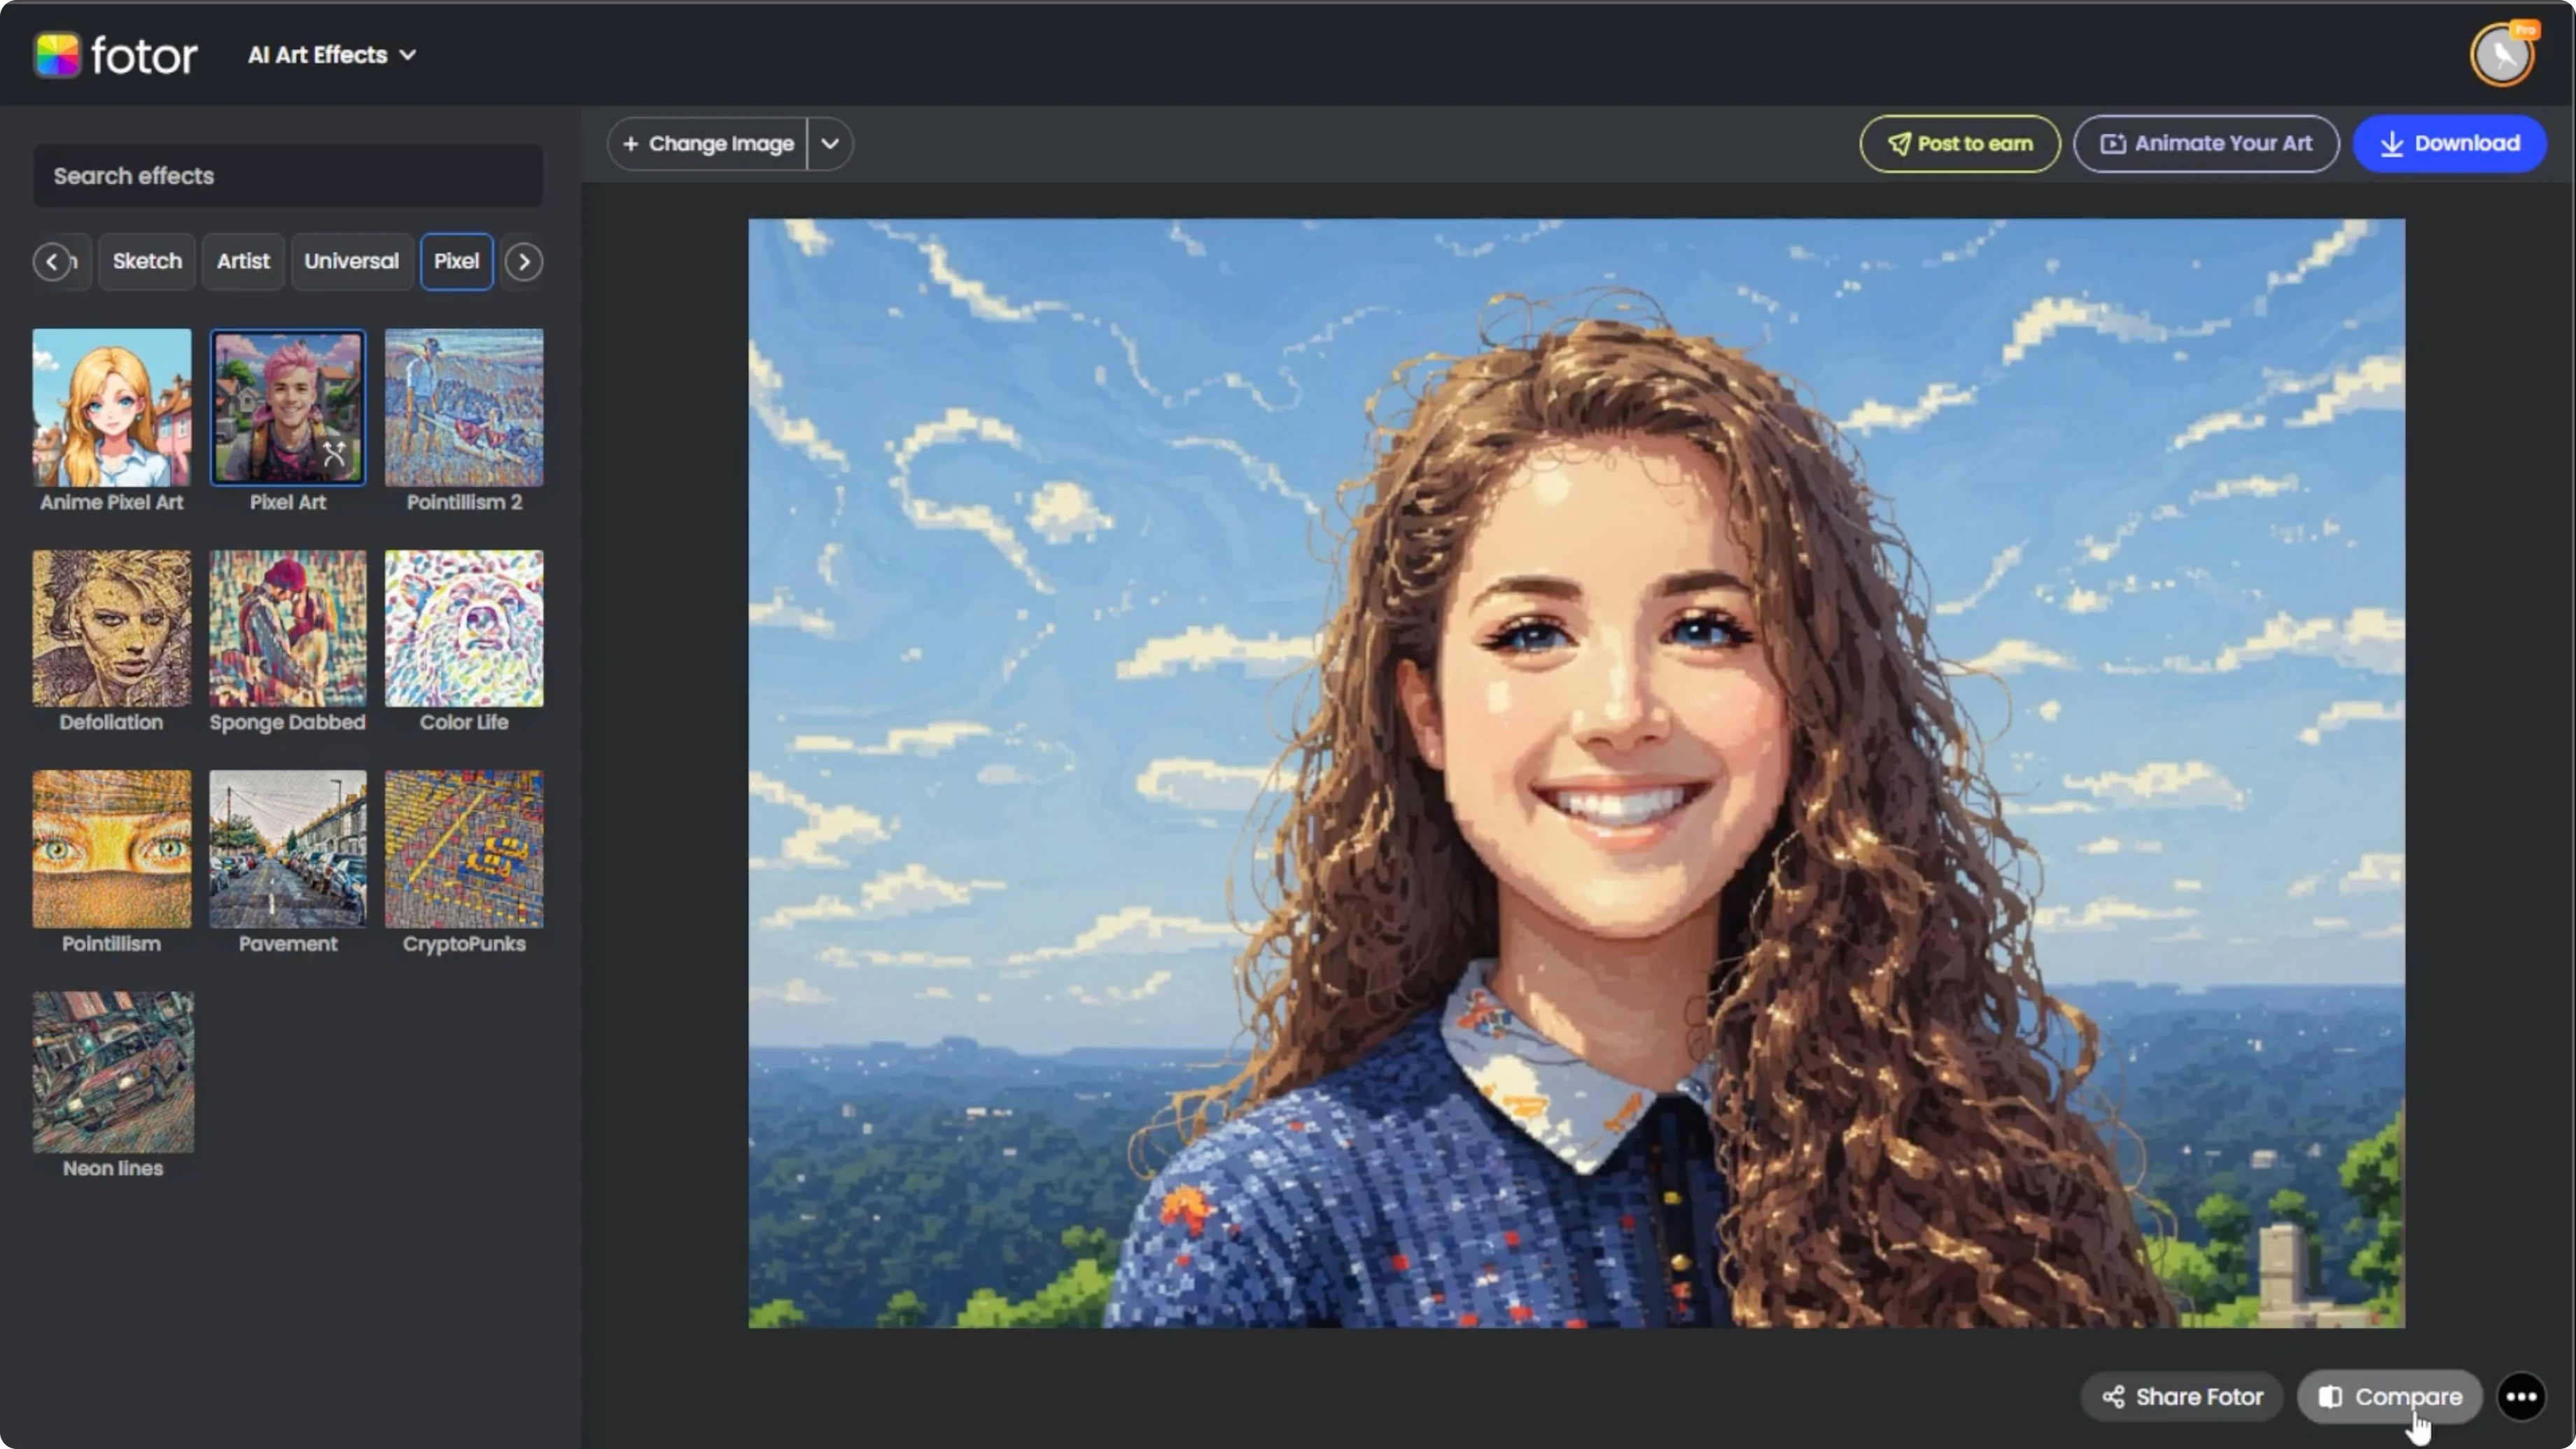This screenshot has height=1449, width=2576.
Task: Download the generated image
Action: 2450,144
